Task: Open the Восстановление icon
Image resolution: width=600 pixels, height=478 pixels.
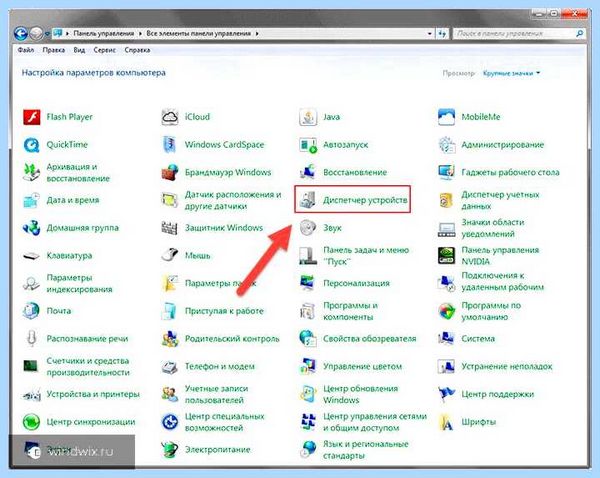Action: pyautogui.click(x=308, y=173)
